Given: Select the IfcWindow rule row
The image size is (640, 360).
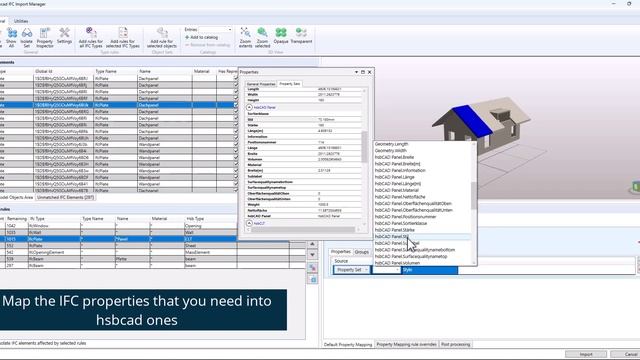Looking at the screenshot, I should pyautogui.click(x=118, y=226).
